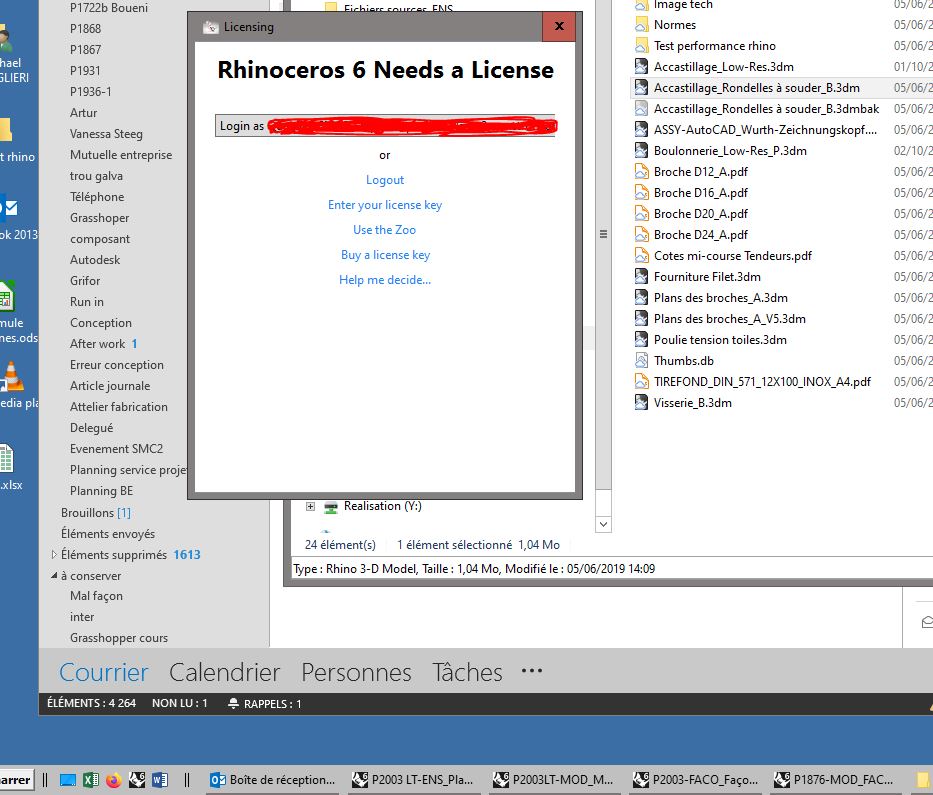The width and height of the screenshot is (933, 795).
Task: Switch to Tâches in Outlook
Action: (467, 672)
